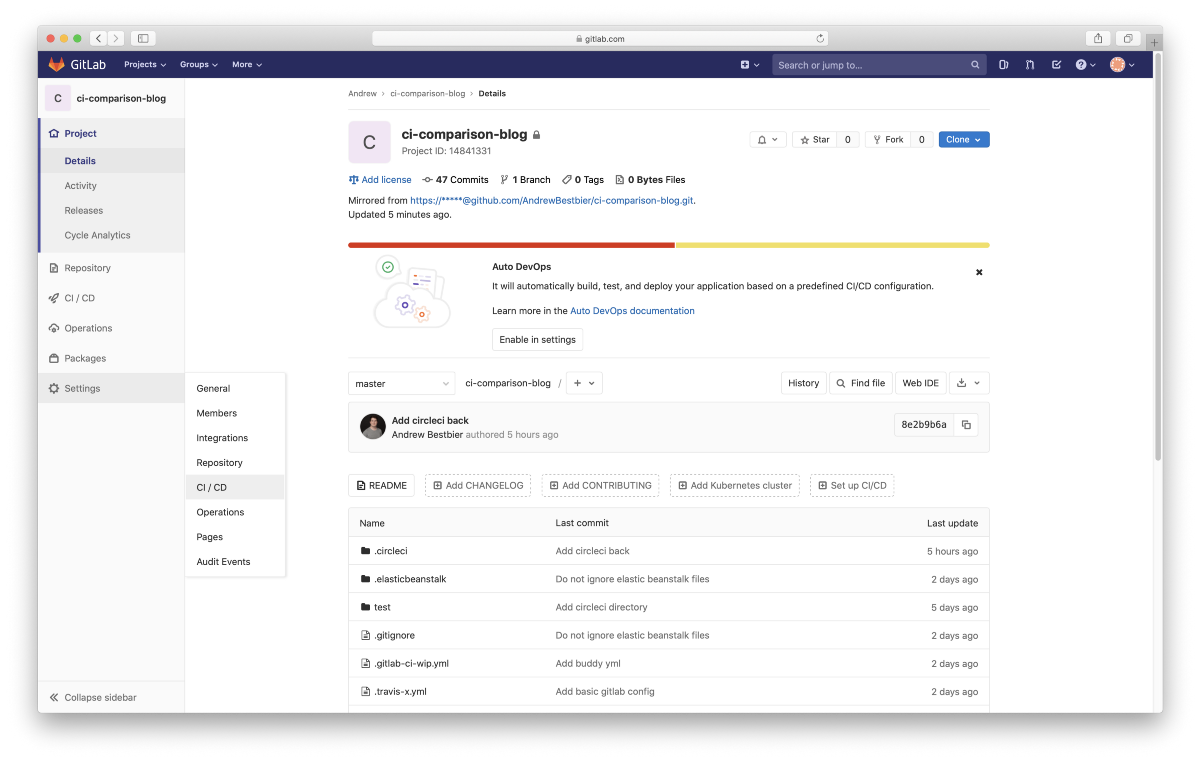
Task: Click the .gitlab-ci-wip.yml file icon
Action: 365,663
